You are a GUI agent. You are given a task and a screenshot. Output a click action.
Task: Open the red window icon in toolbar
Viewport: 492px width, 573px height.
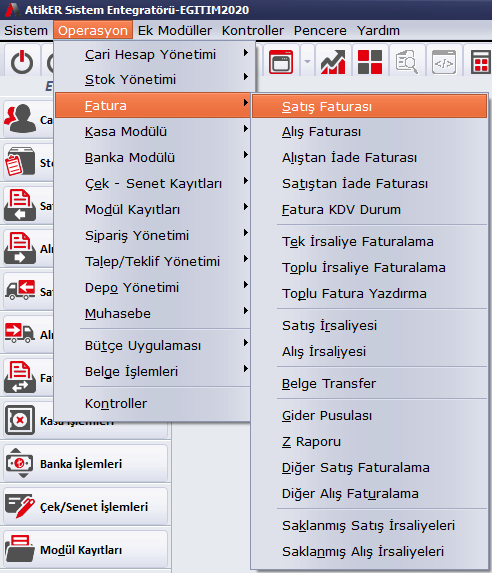pyautogui.click(x=281, y=62)
